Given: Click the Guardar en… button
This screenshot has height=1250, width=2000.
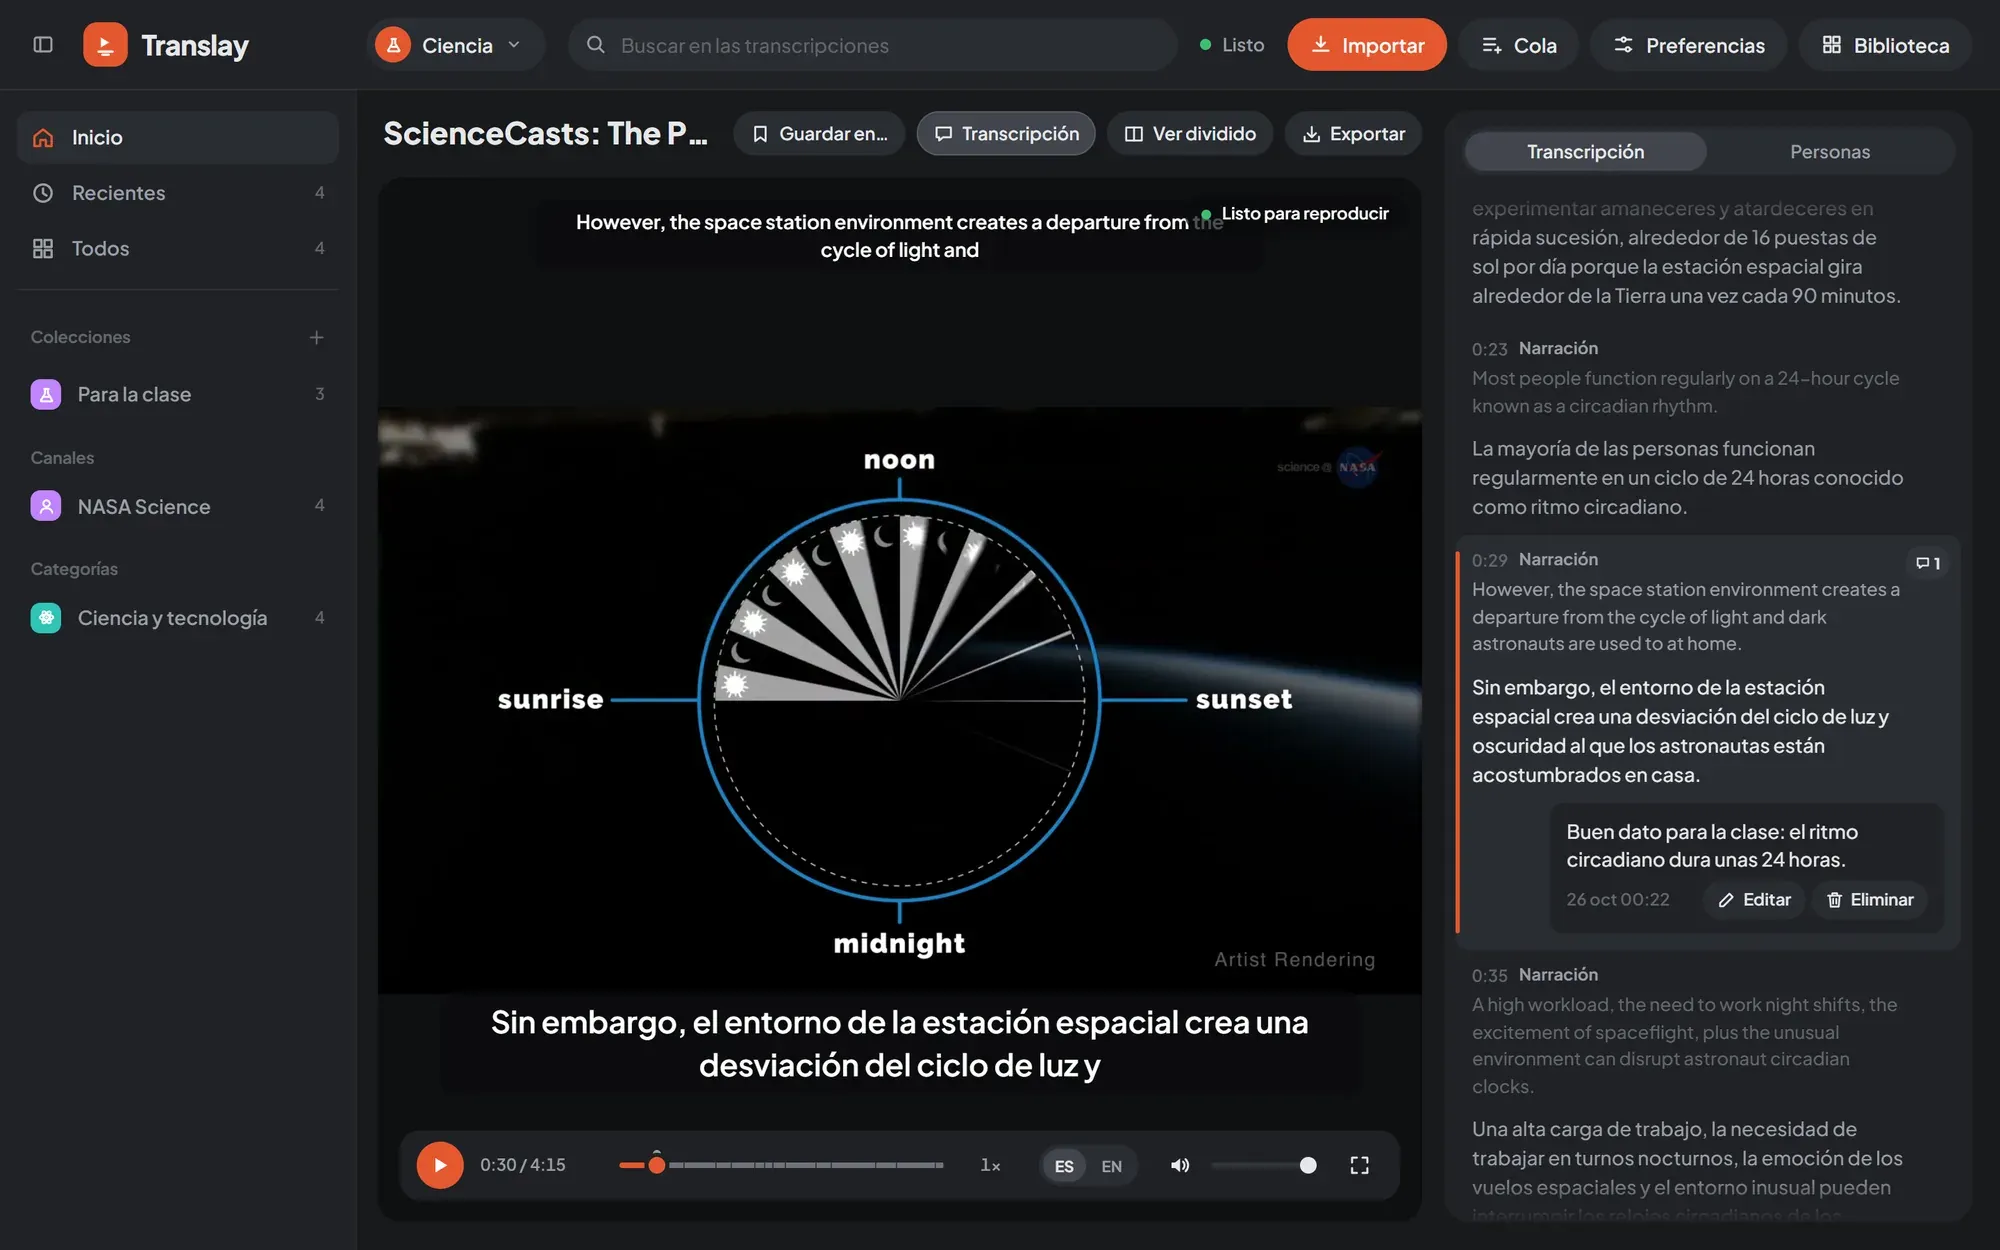Looking at the screenshot, I should tap(819, 134).
